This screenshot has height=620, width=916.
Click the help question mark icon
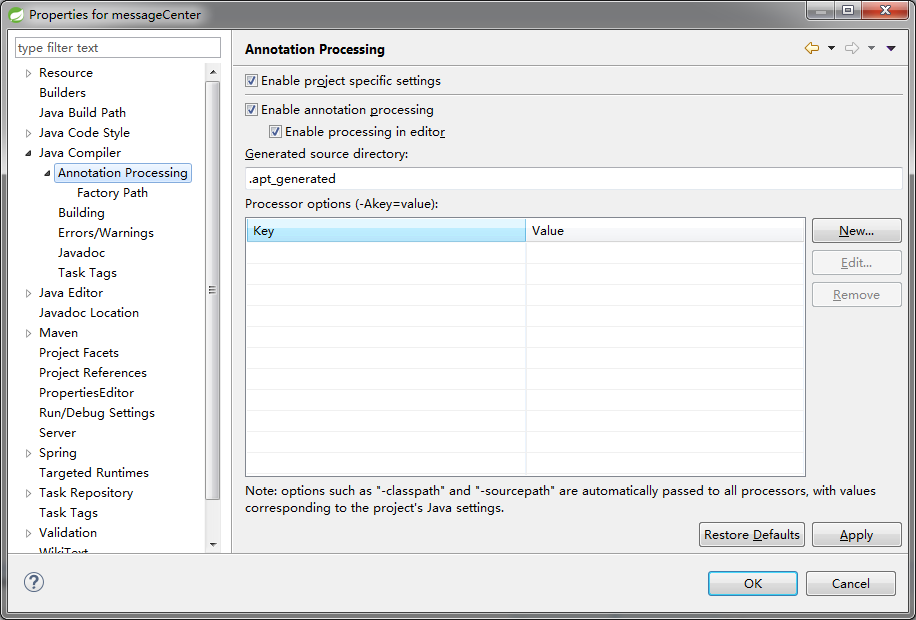pyautogui.click(x=34, y=582)
